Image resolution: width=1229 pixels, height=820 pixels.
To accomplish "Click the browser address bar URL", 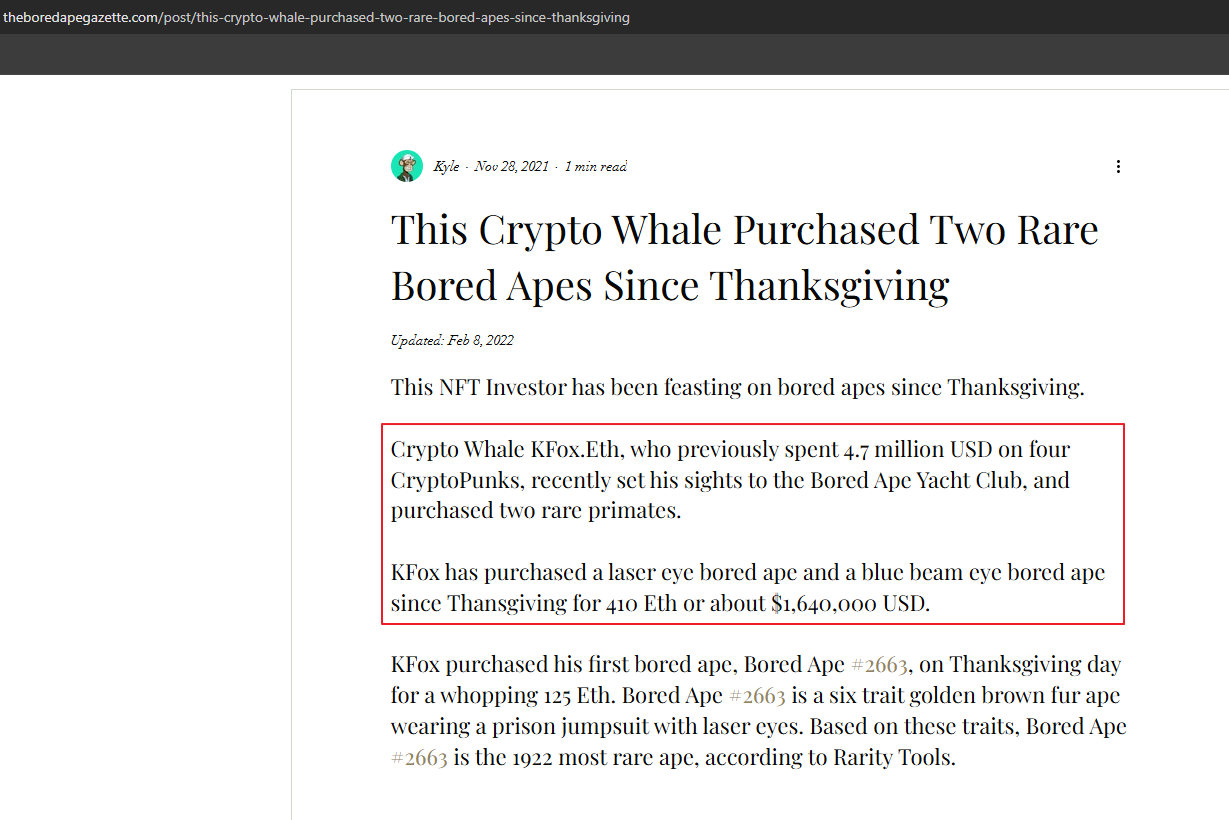I will click(x=316, y=18).
